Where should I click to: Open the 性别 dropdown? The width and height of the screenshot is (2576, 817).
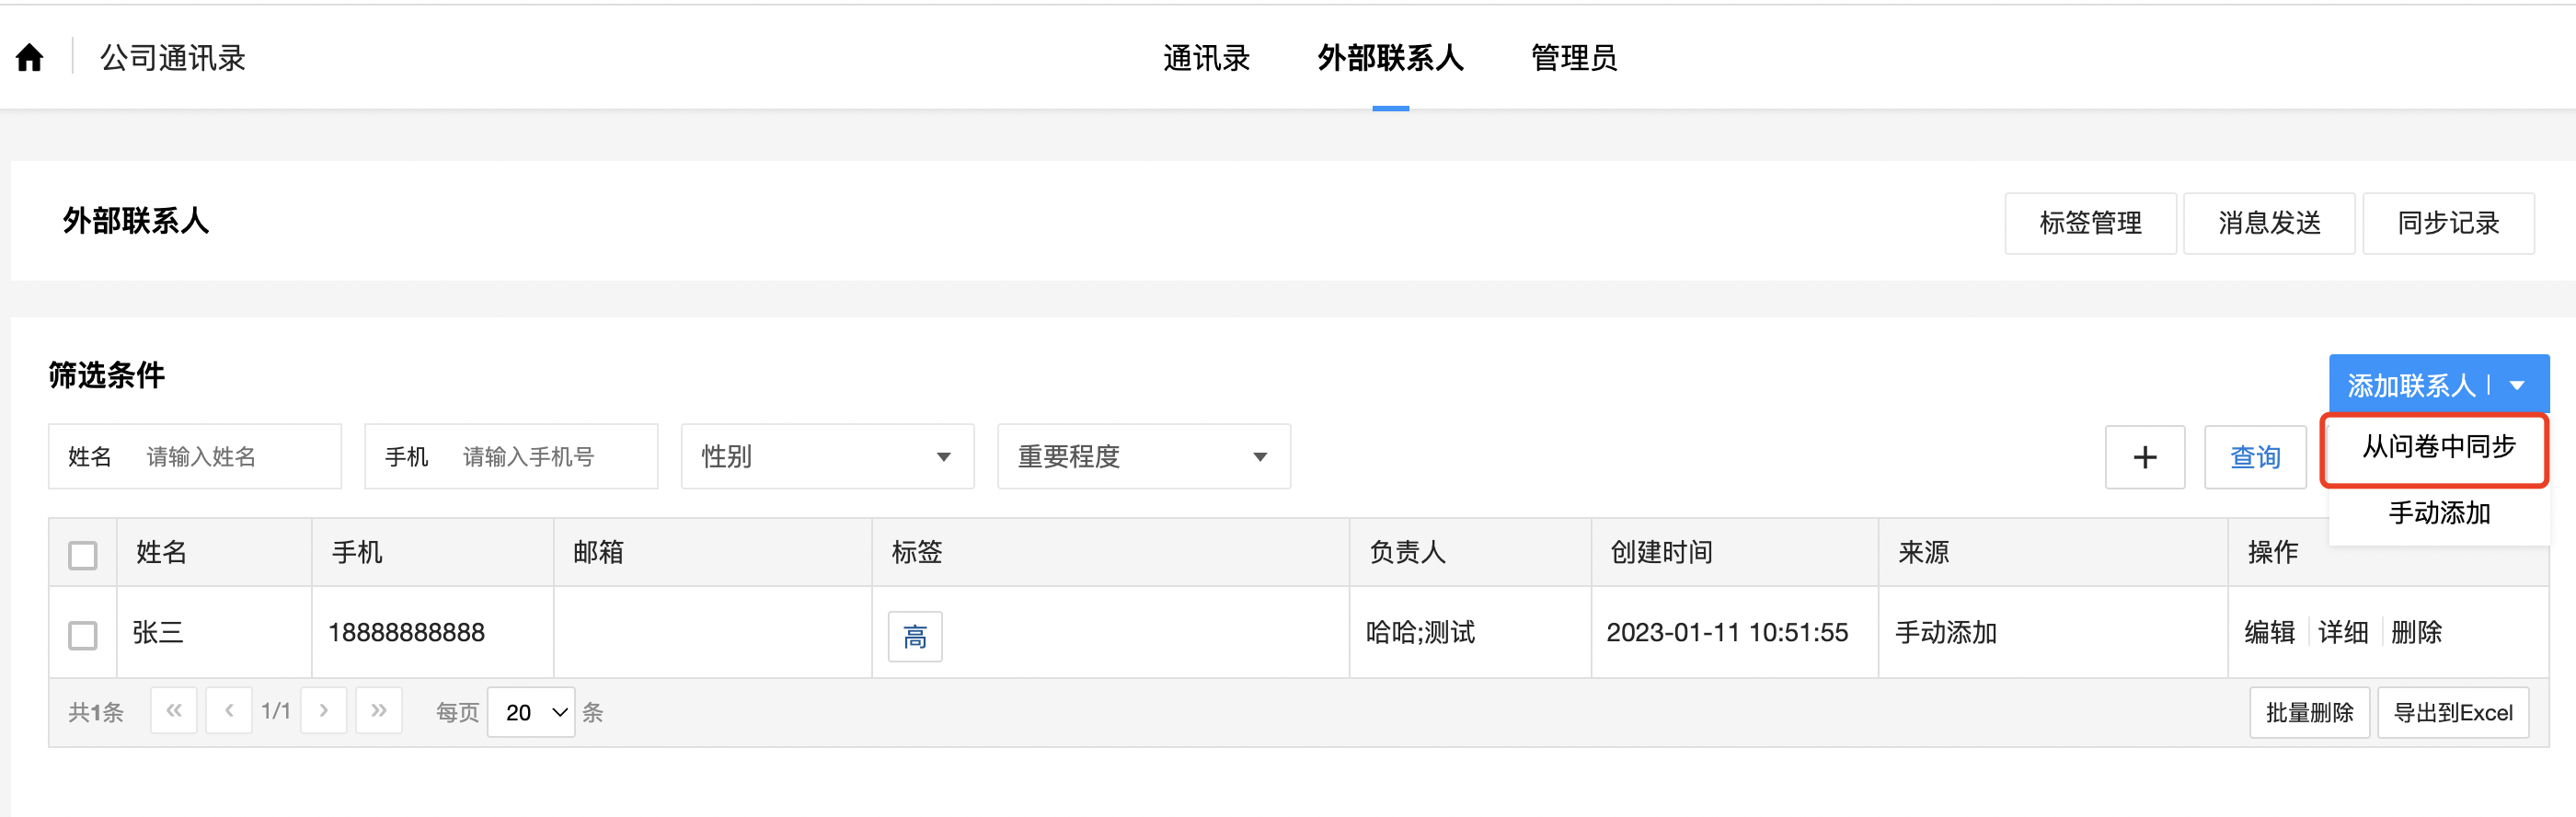pos(827,457)
